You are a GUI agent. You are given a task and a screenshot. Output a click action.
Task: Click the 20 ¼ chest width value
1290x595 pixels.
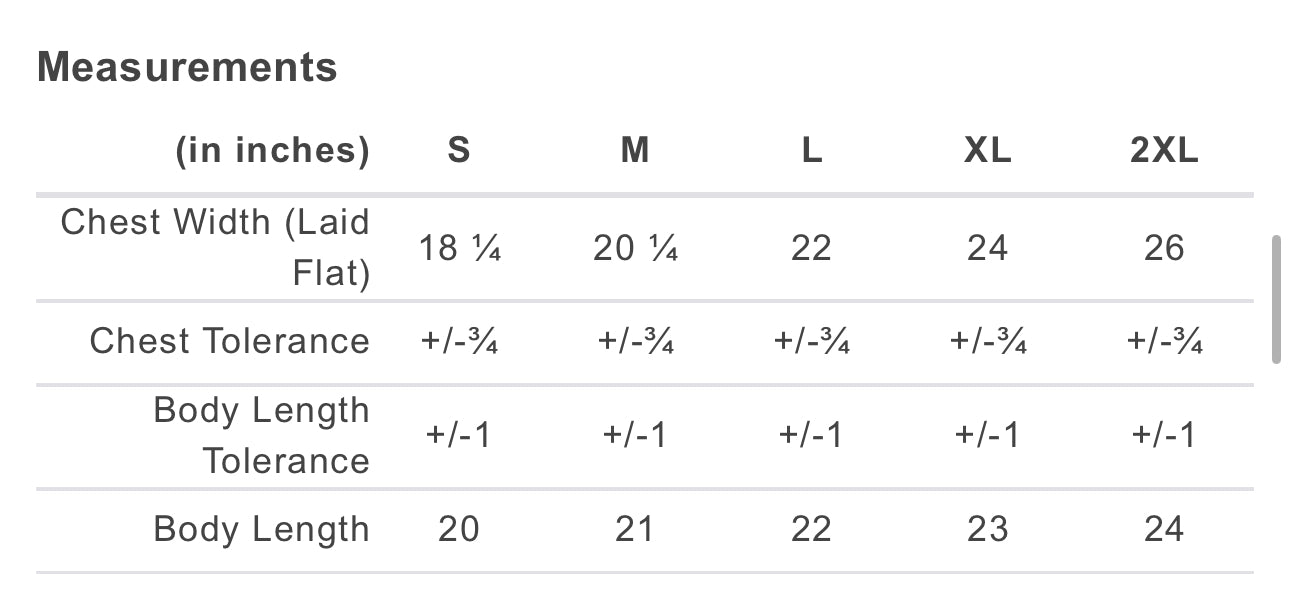pyautogui.click(x=635, y=248)
